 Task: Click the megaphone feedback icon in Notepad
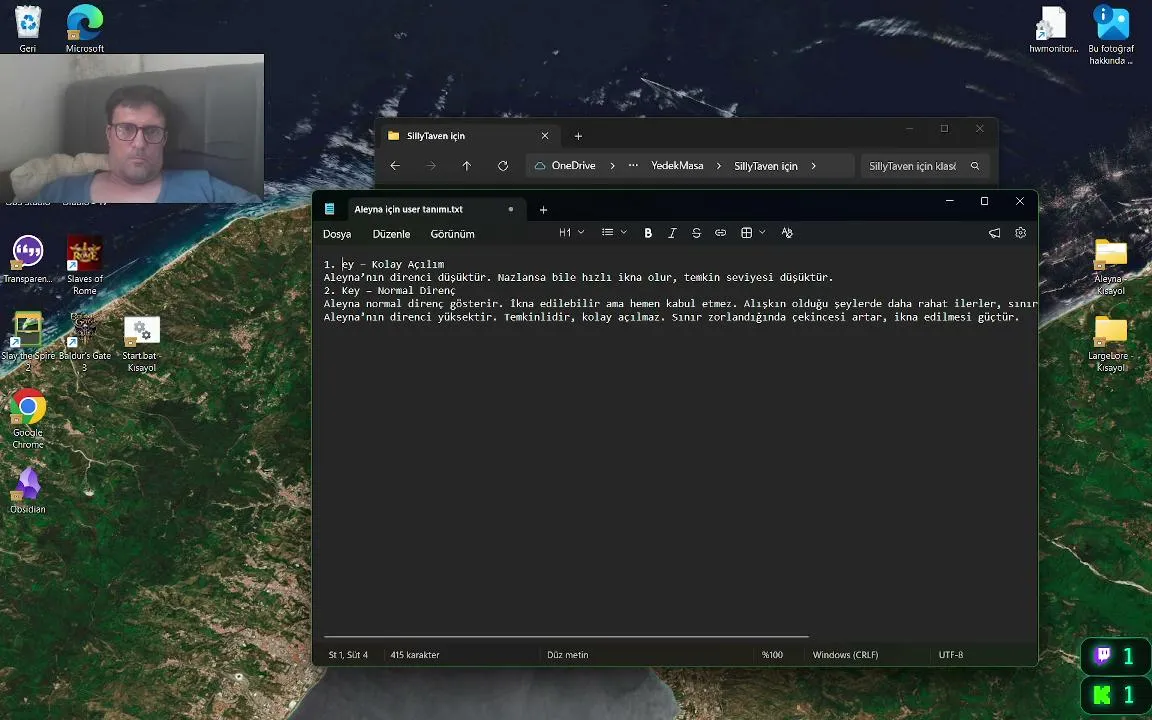(994, 233)
